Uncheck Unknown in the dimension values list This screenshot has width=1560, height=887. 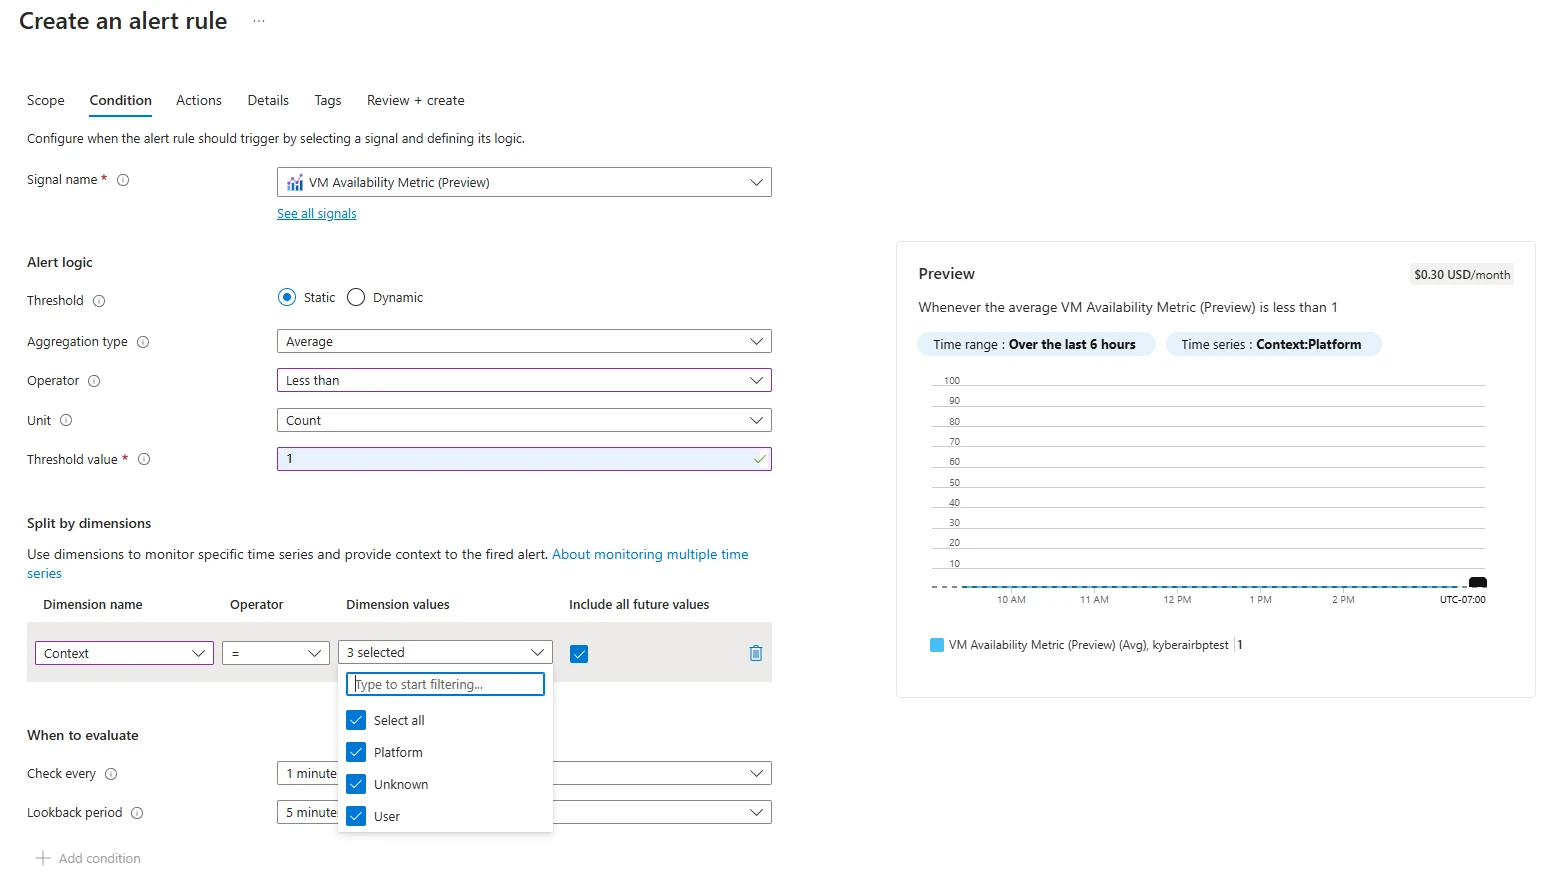pos(356,784)
